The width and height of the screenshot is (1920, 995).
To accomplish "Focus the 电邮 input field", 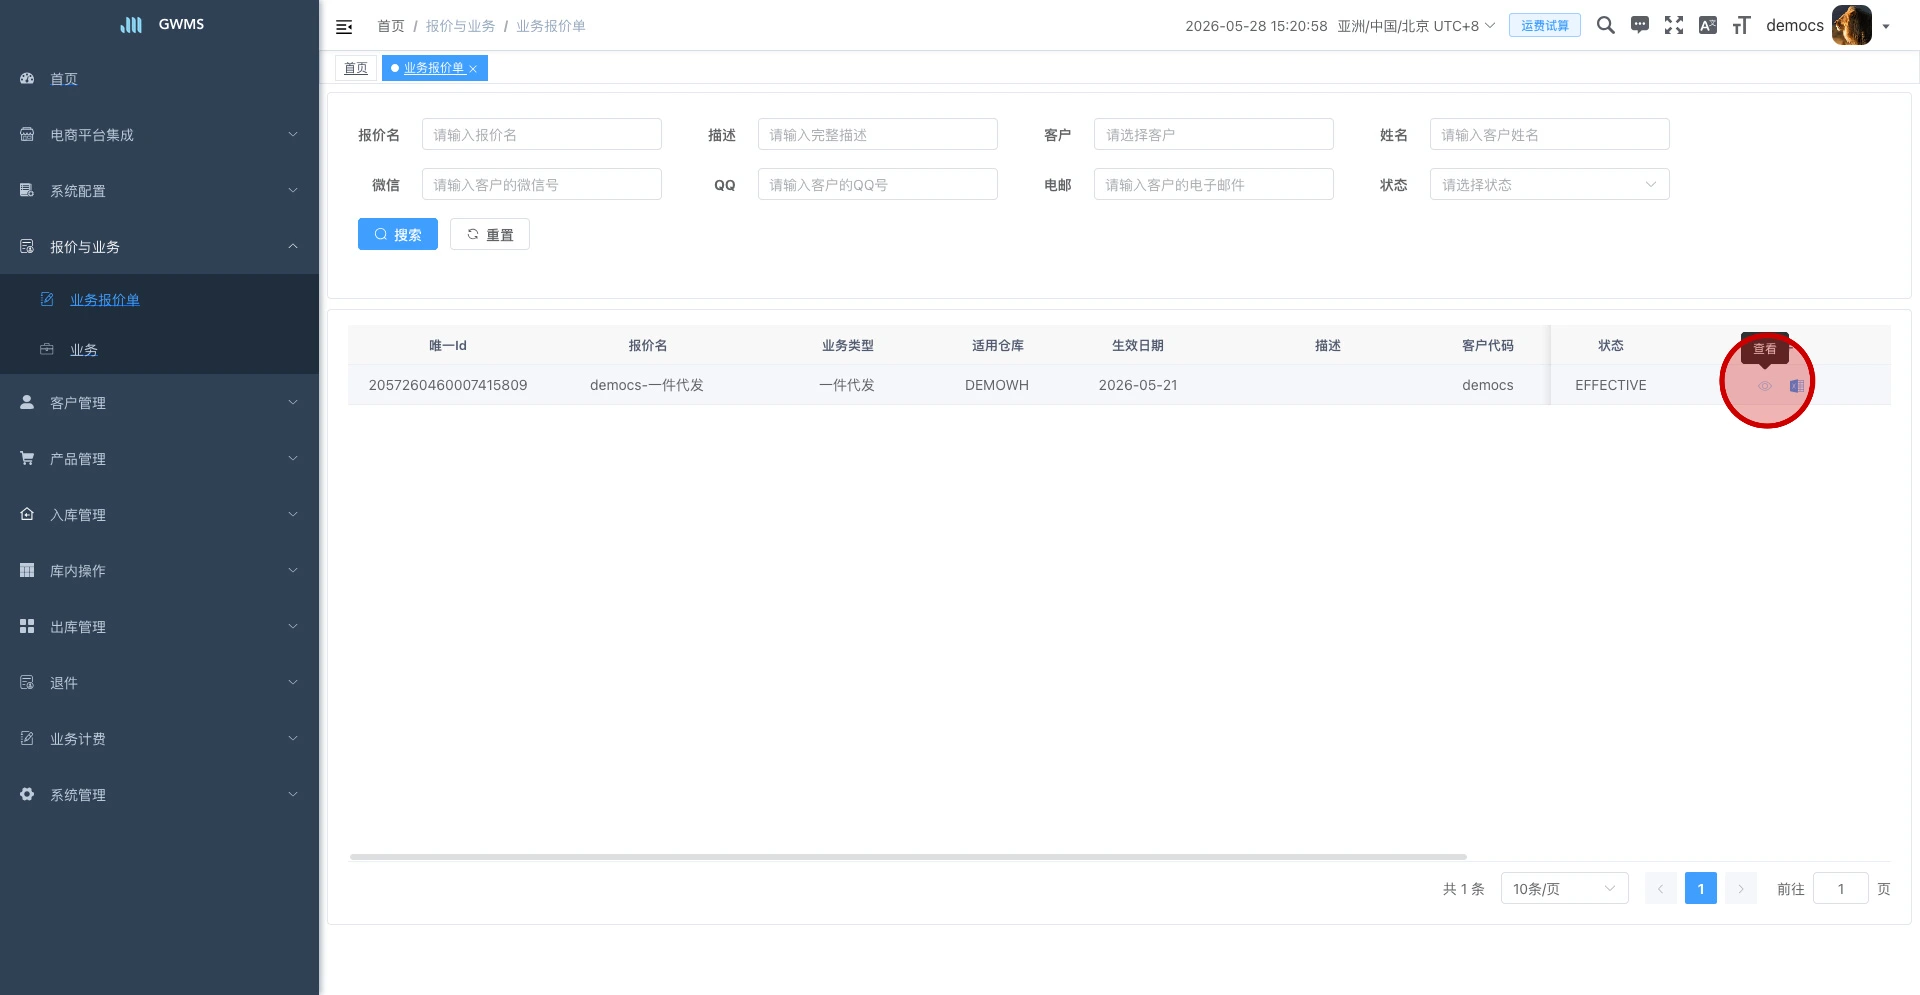I will [1214, 184].
